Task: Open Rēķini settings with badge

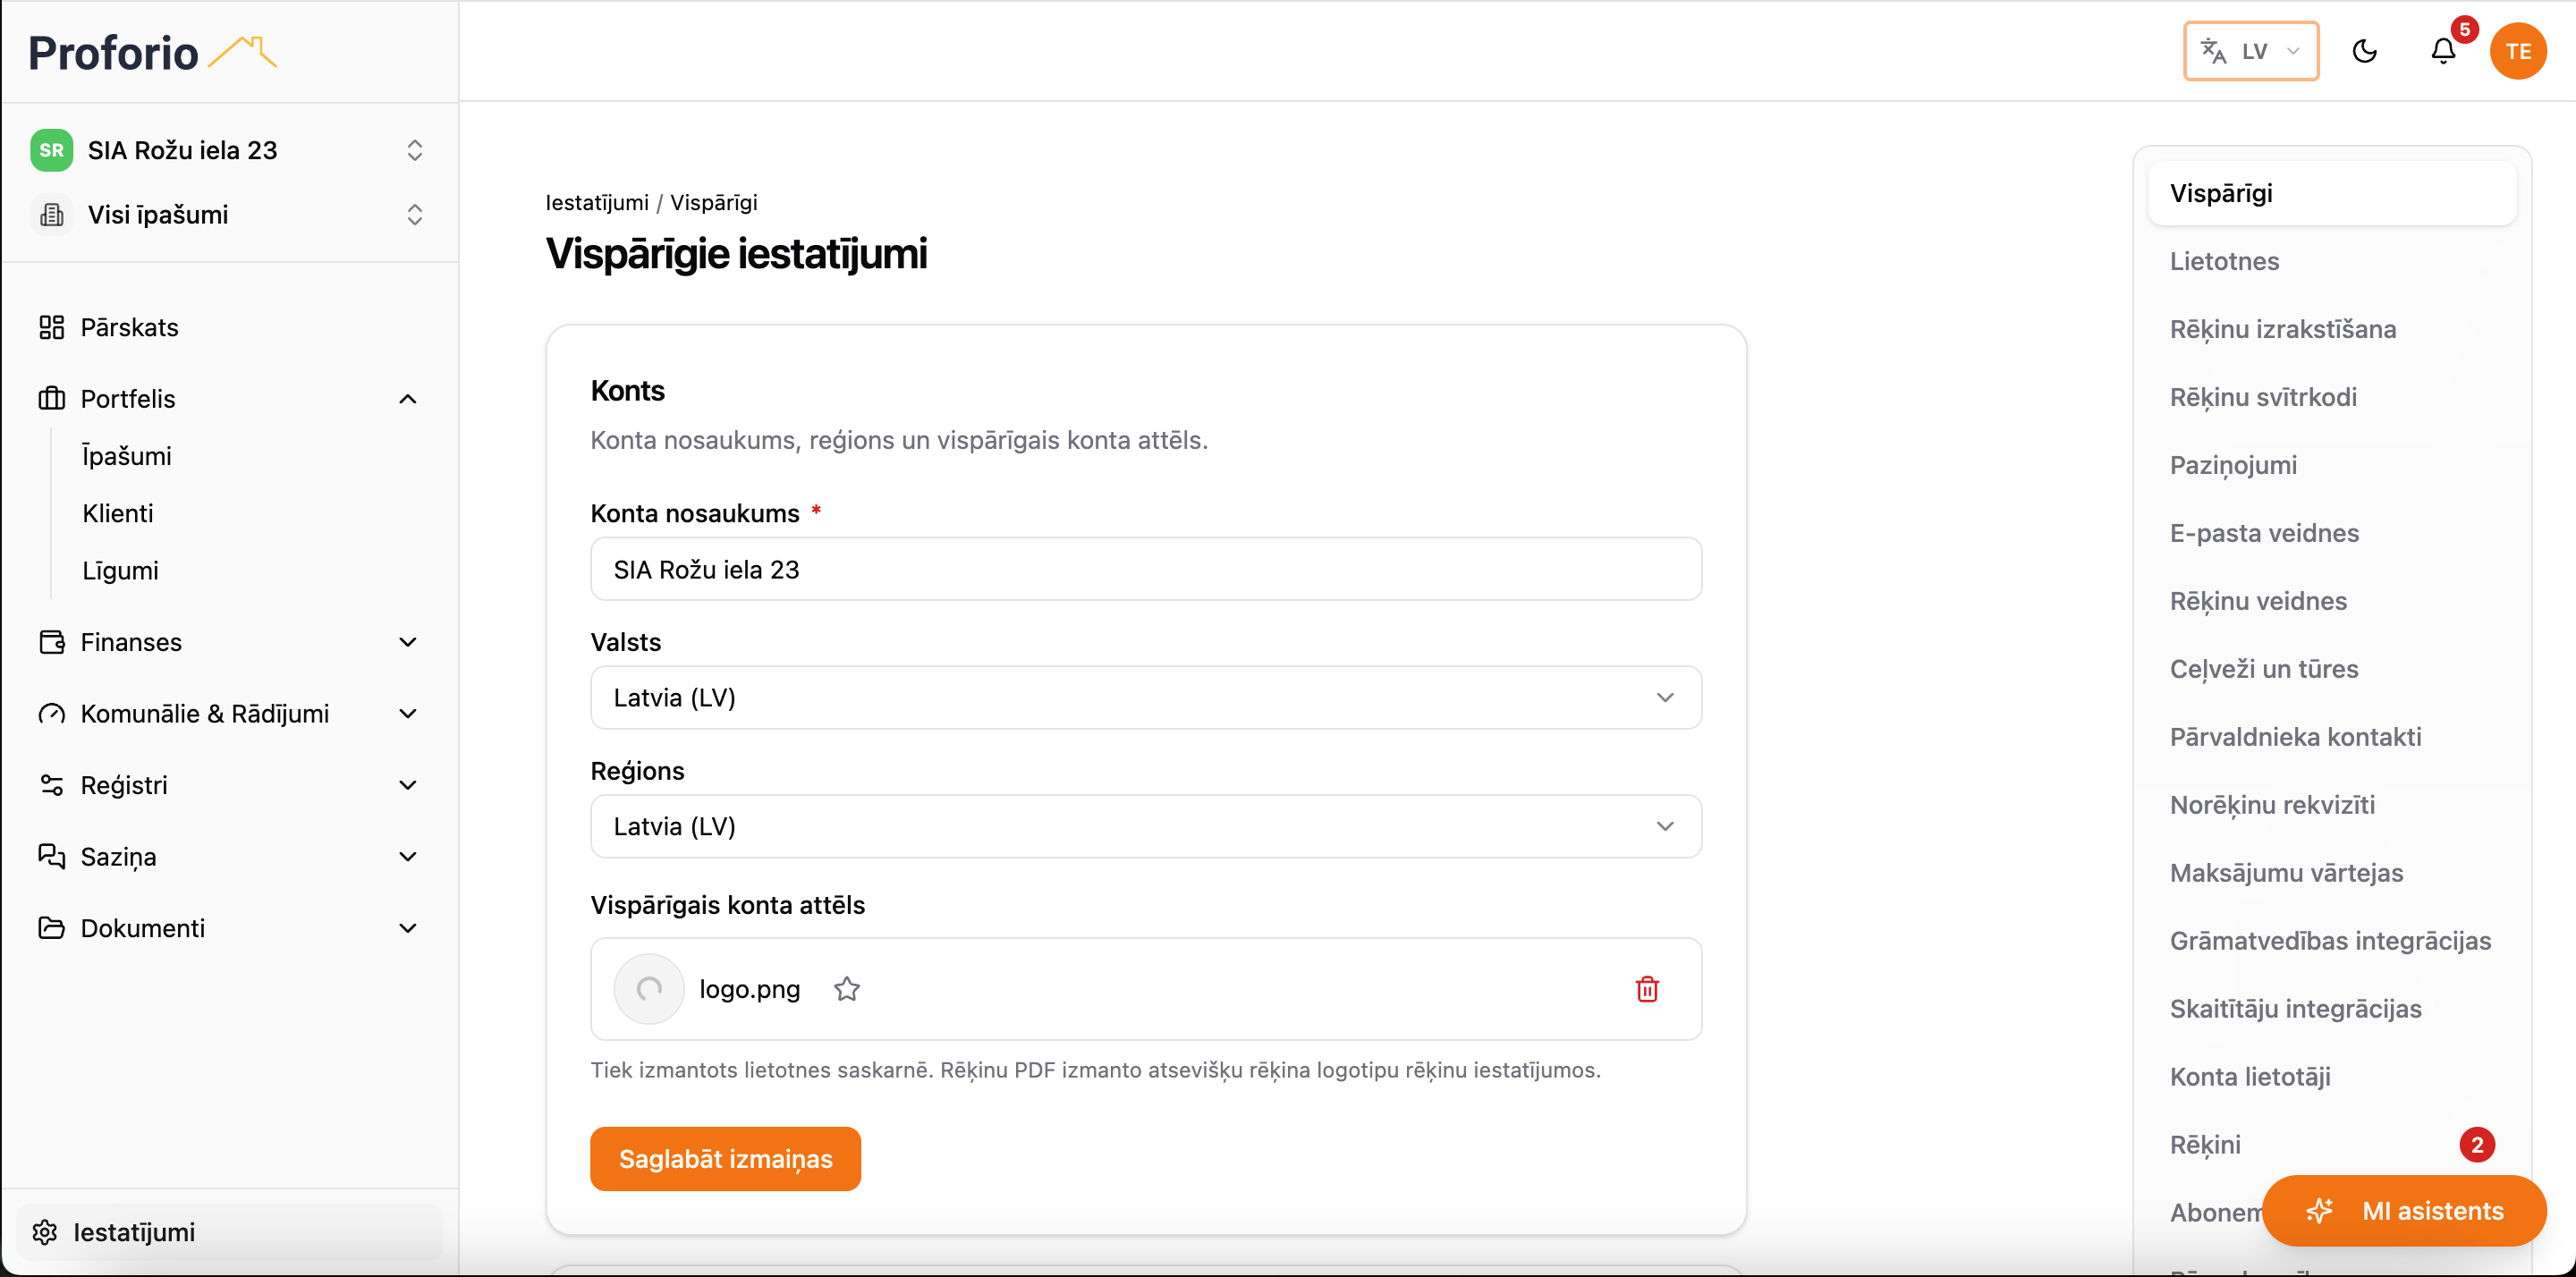Action: (x=2332, y=1145)
